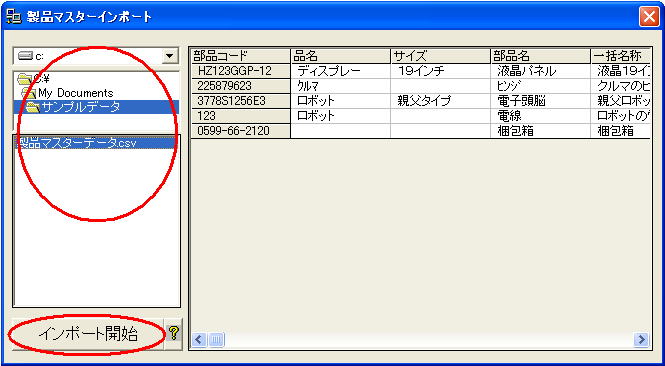Click the yellow question mark help icon

tap(173, 334)
